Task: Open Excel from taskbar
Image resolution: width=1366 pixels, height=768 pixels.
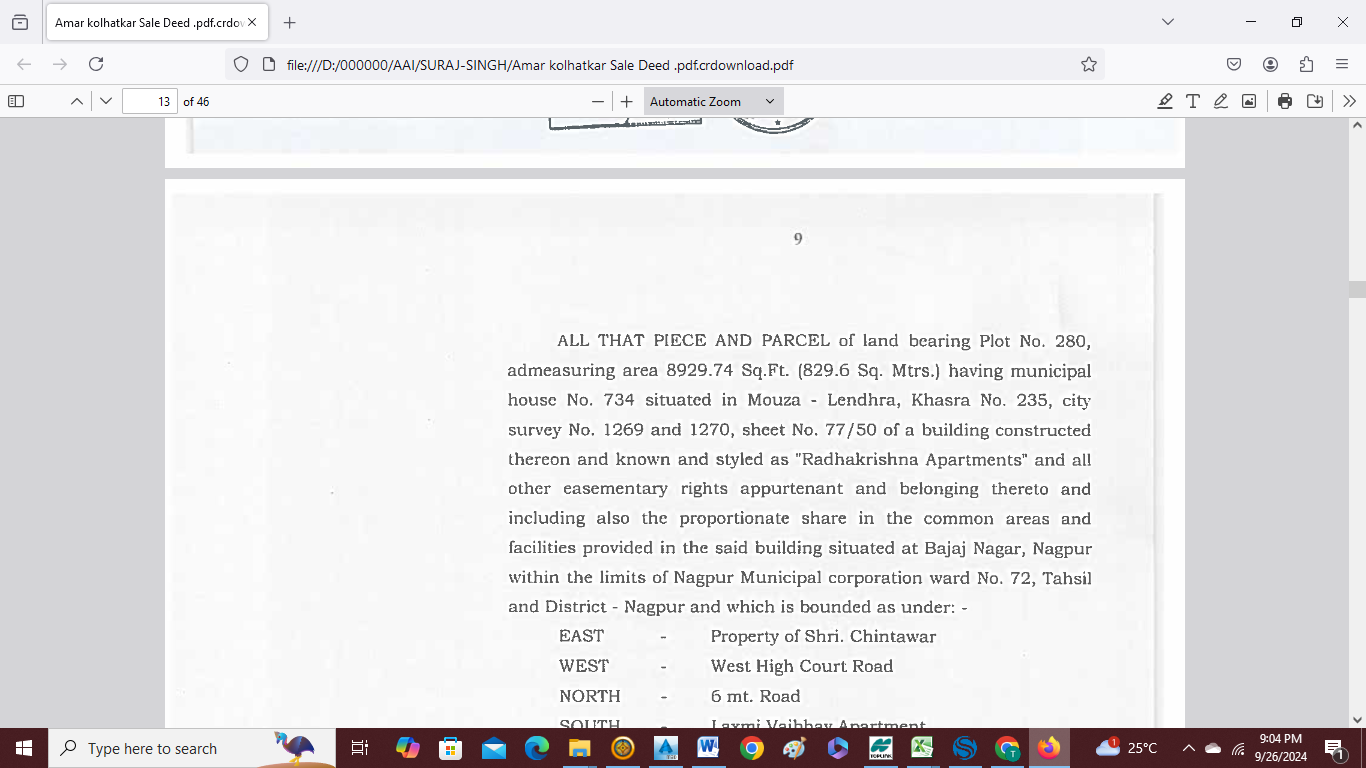Action: click(x=922, y=748)
